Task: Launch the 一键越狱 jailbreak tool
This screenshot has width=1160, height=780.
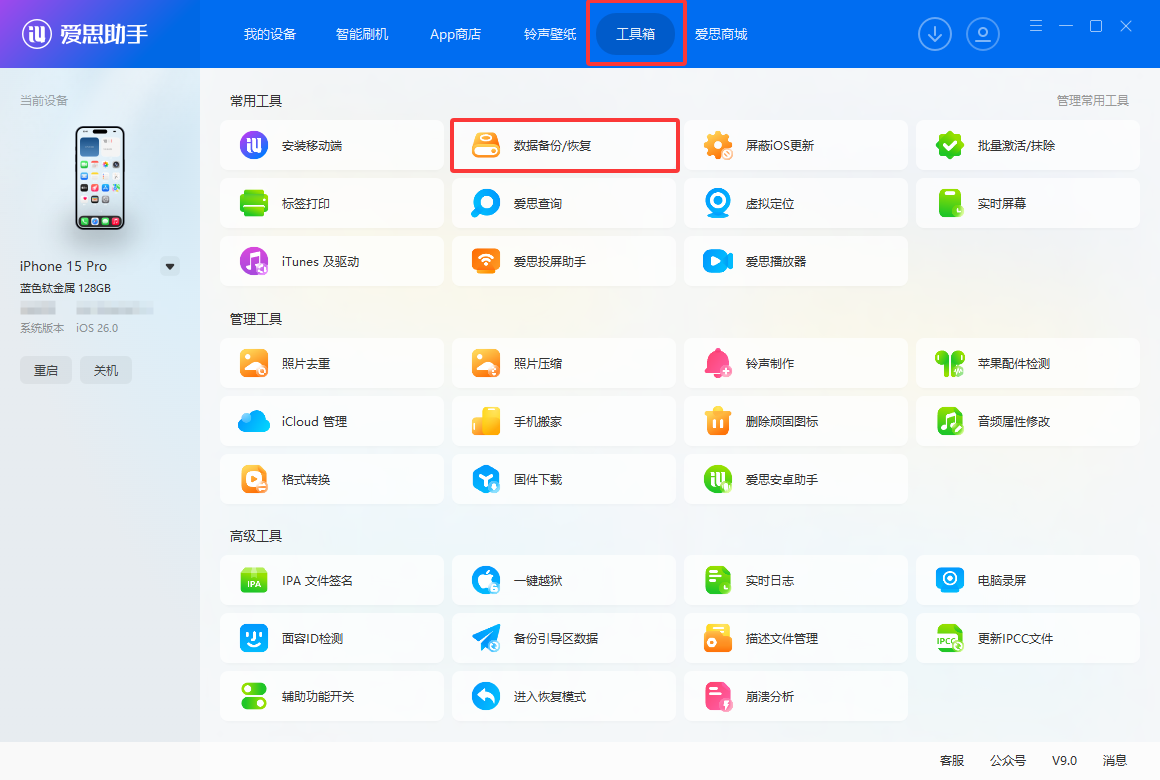Action: [x=563, y=581]
